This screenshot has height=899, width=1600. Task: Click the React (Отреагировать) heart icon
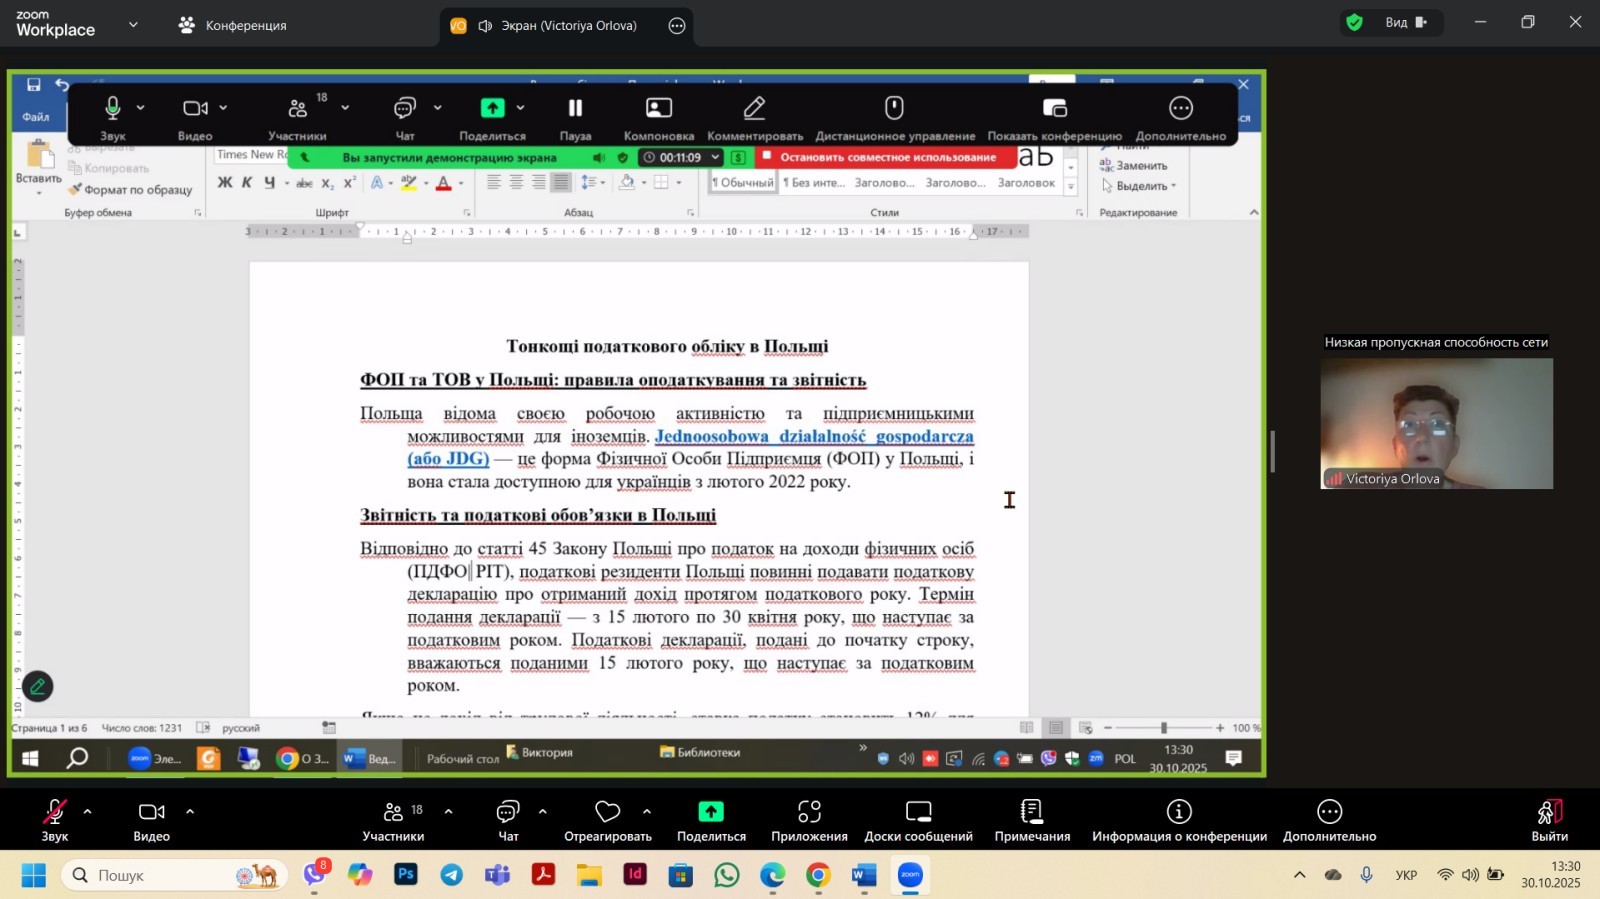(x=607, y=812)
